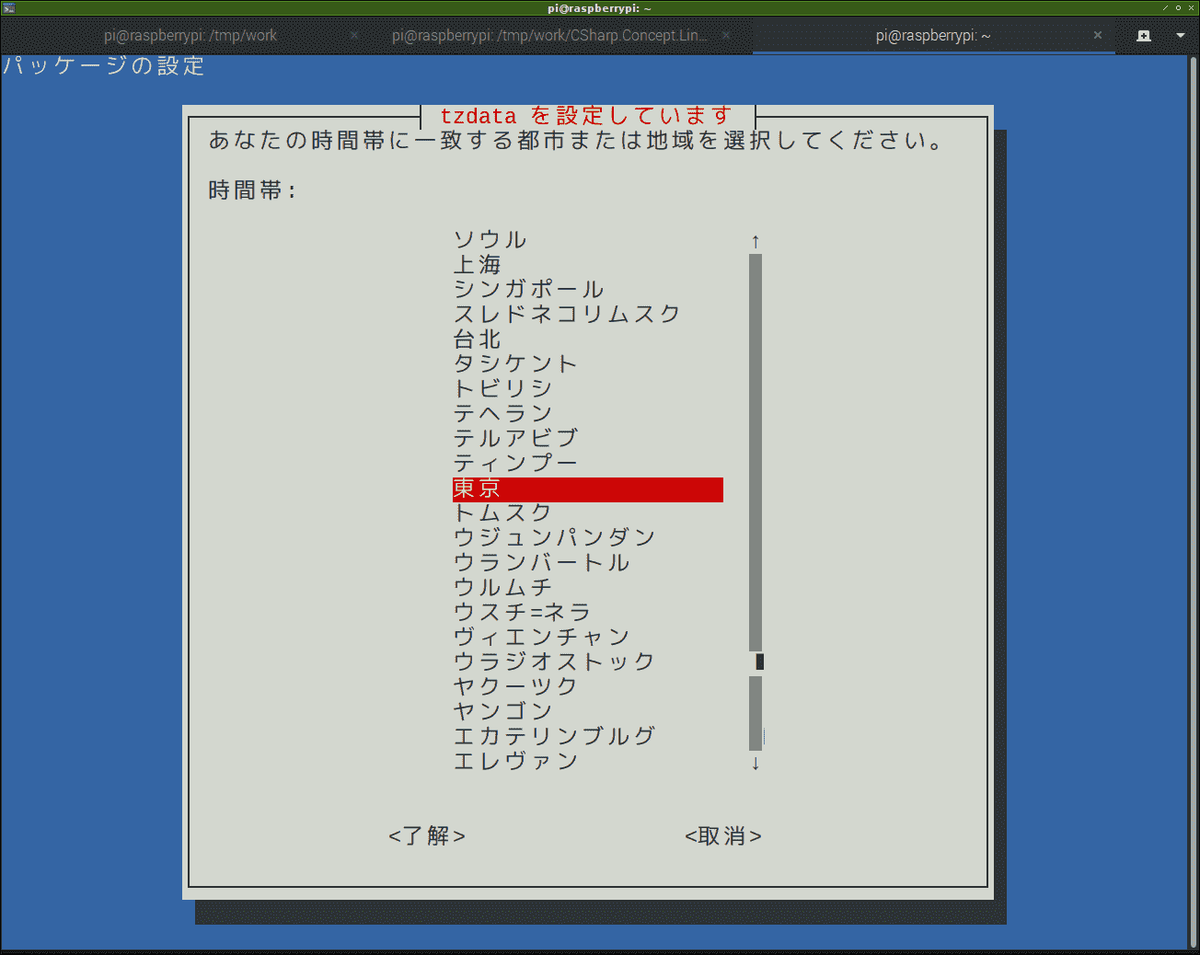Select テルアビブ in the list

pyautogui.click(x=516, y=439)
